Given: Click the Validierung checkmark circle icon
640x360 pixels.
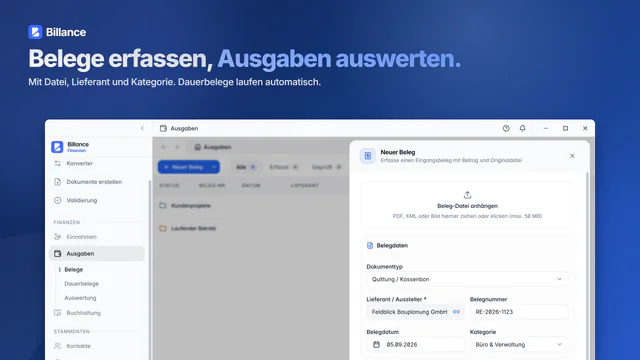Looking at the screenshot, I should [x=58, y=200].
